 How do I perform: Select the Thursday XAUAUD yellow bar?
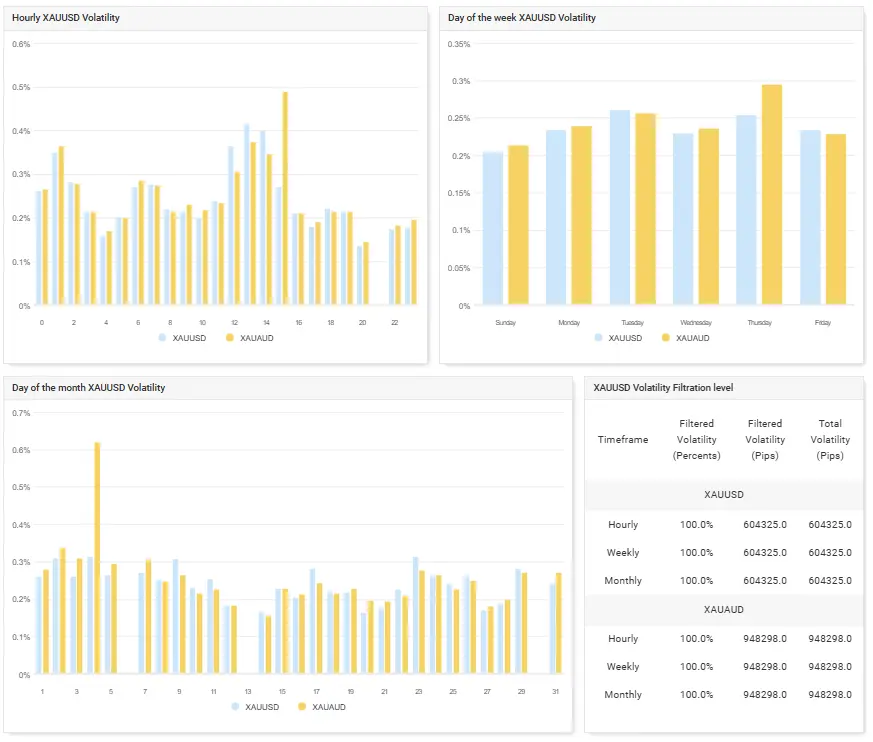771,195
